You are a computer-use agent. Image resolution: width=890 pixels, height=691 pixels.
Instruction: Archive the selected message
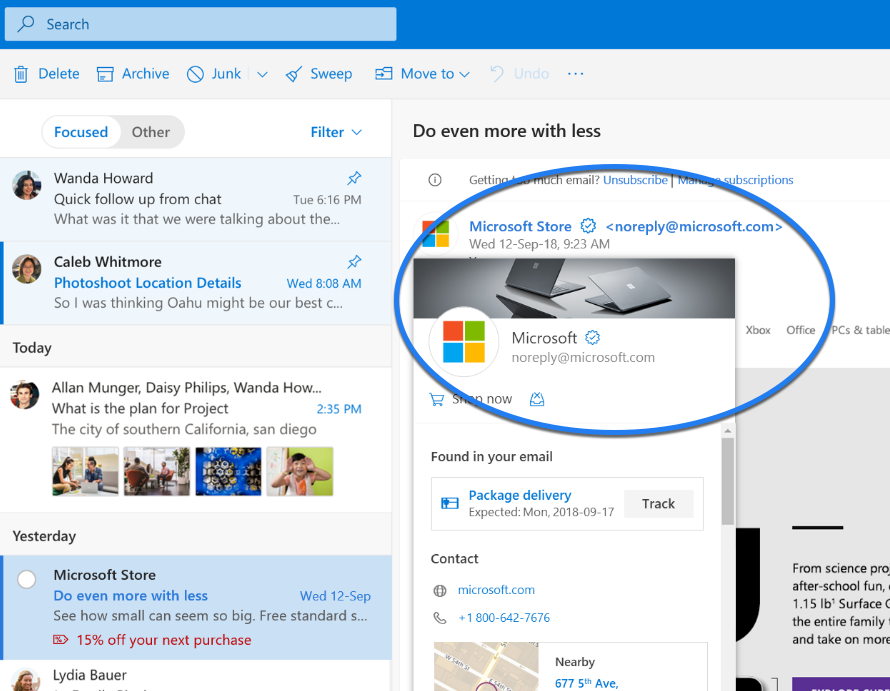coord(133,74)
